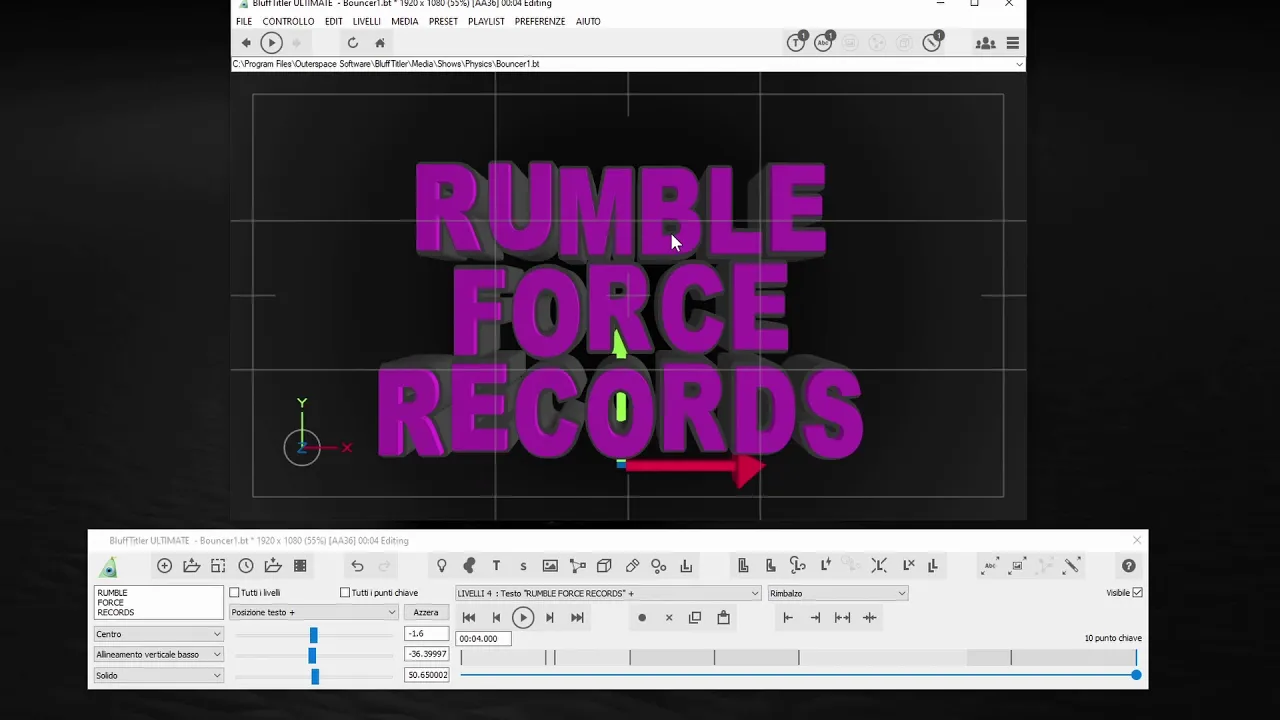Click the RUMBLE FORCE RECORDS text box
Viewport: 1280px width, 720px height.
coord(158,603)
